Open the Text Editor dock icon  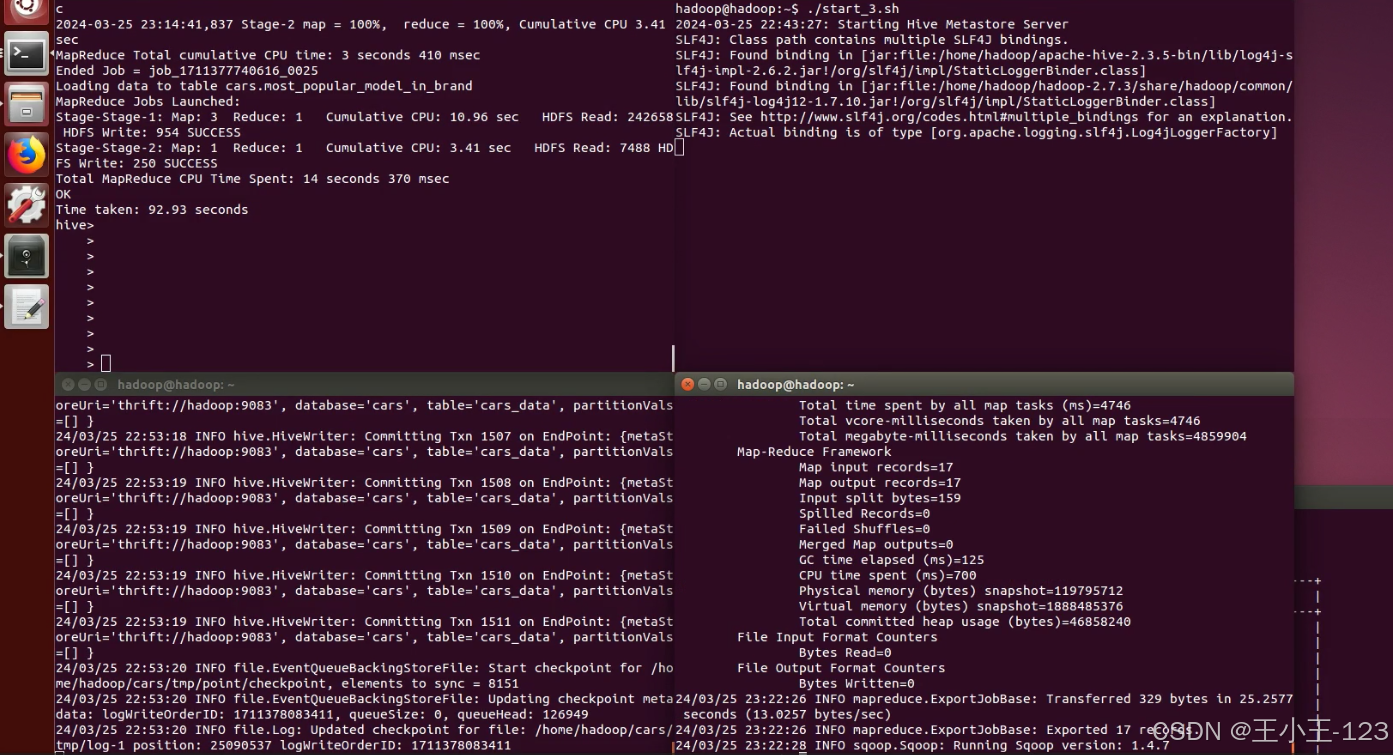pos(26,307)
